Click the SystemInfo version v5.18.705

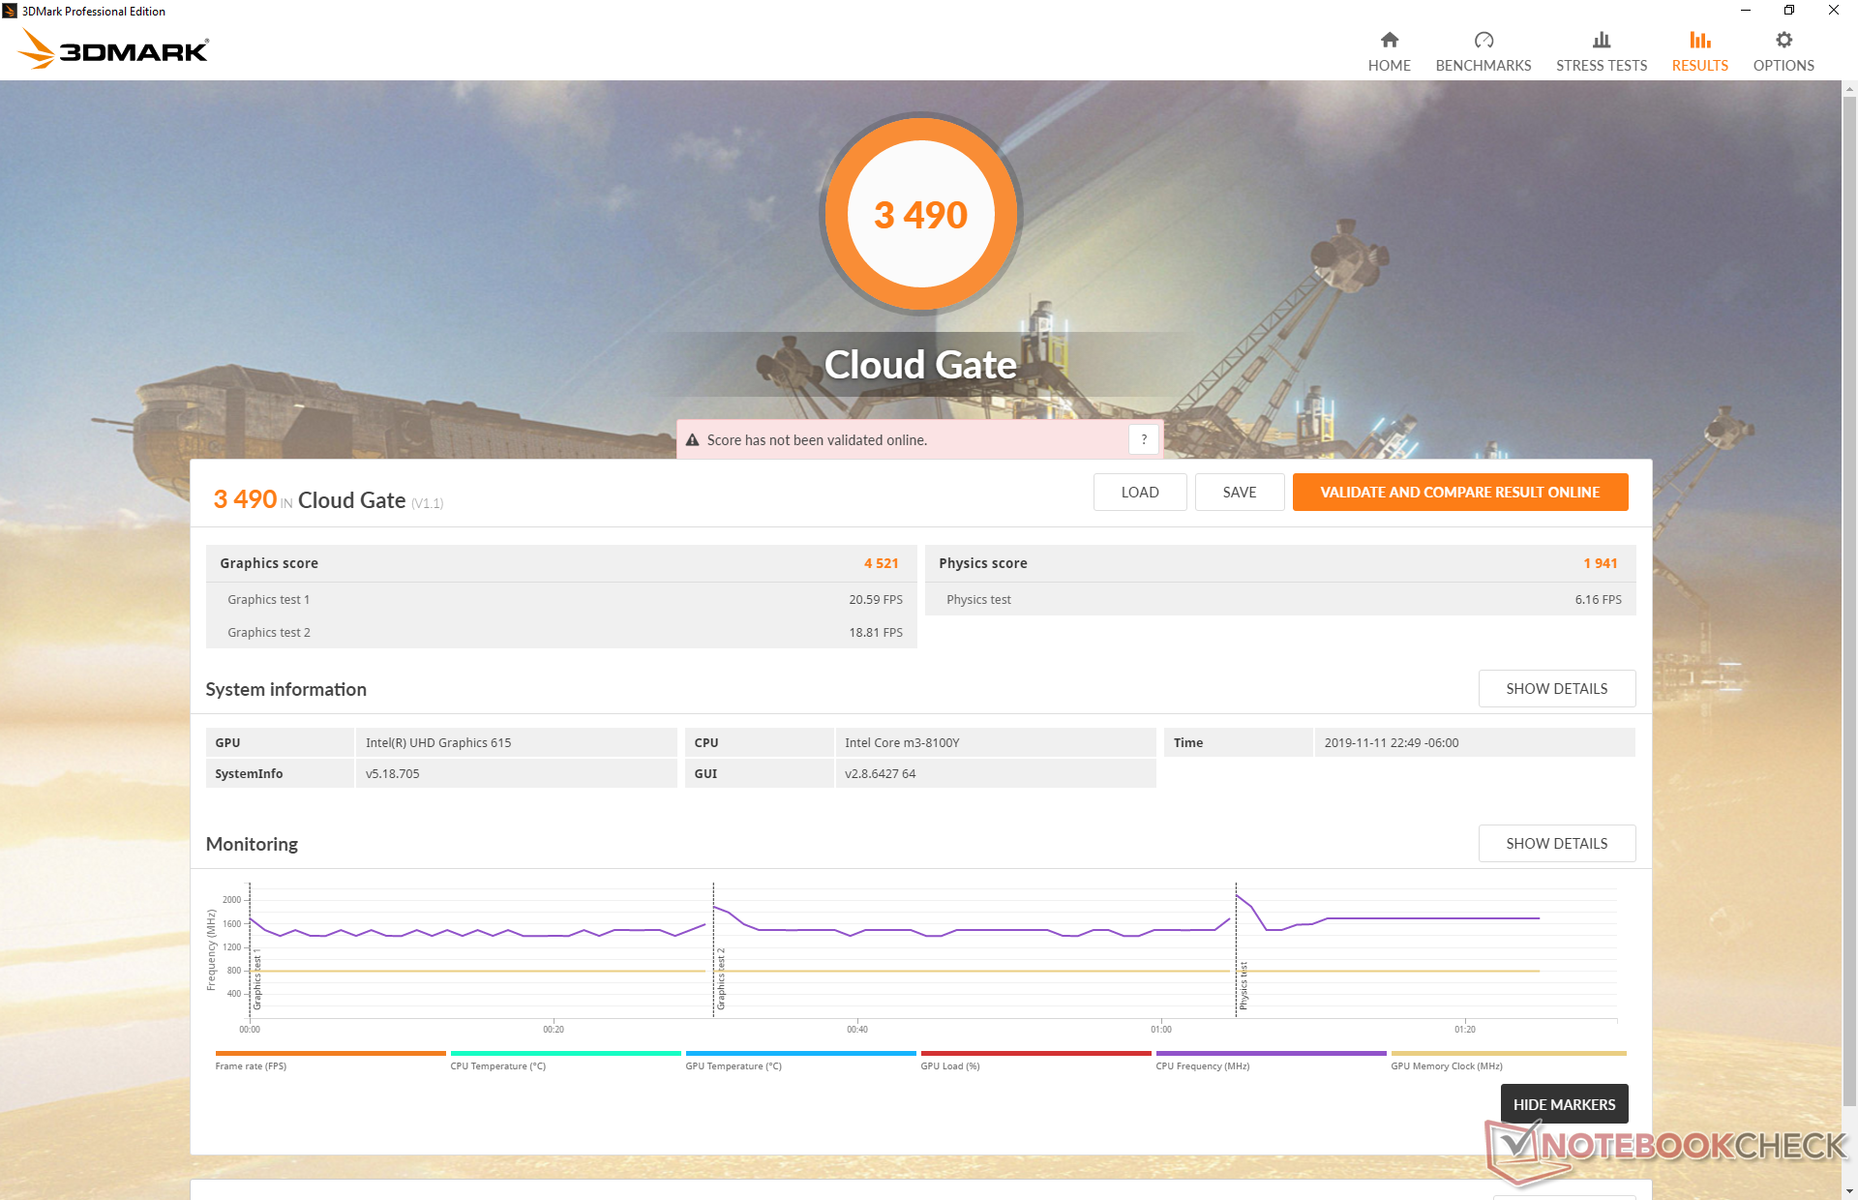point(392,774)
